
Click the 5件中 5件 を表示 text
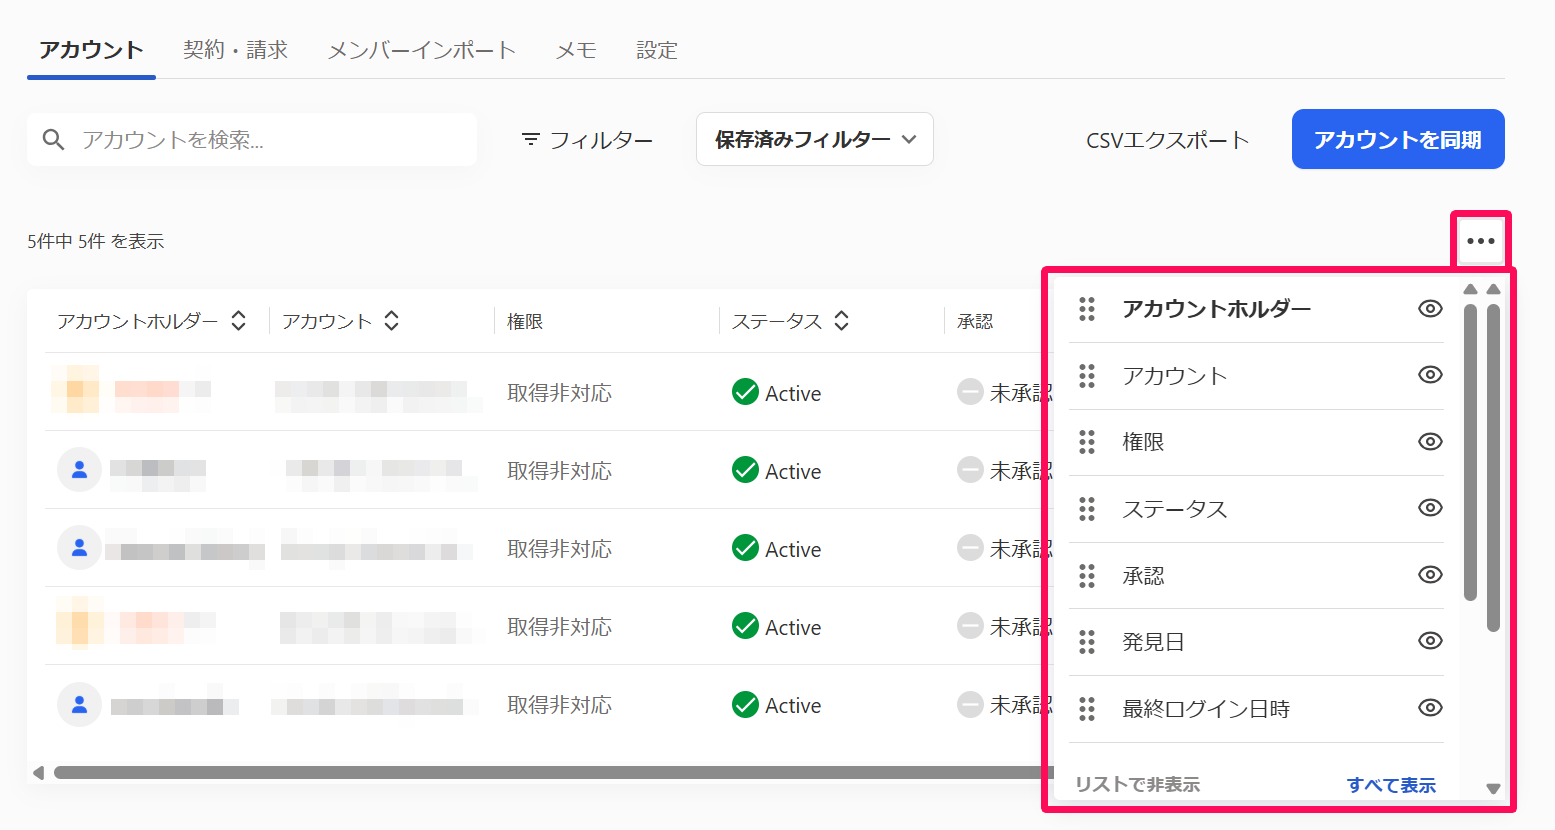(96, 241)
